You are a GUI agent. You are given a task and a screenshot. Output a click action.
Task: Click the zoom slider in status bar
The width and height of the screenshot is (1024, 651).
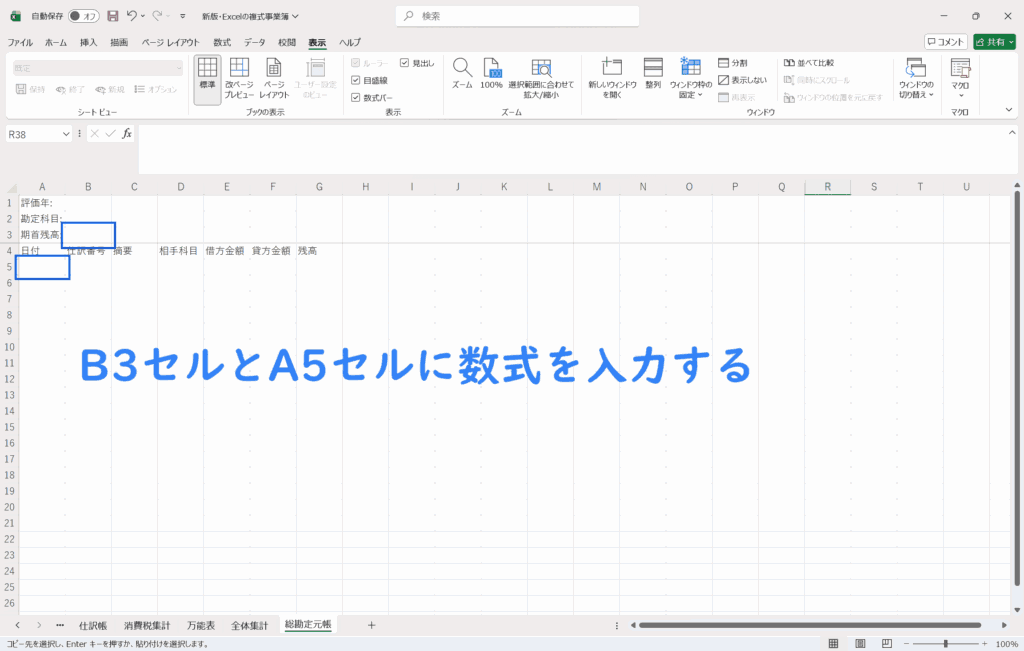(x=946, y=644)
